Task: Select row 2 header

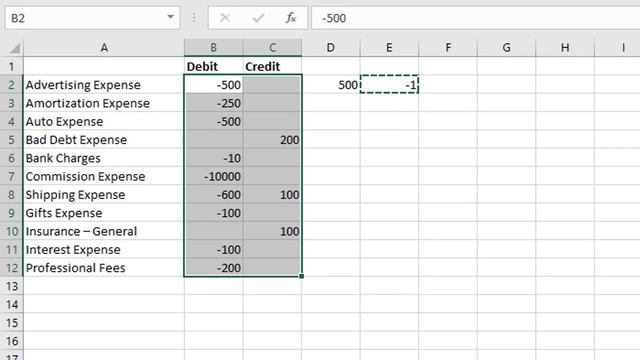Action: (11, 84)
